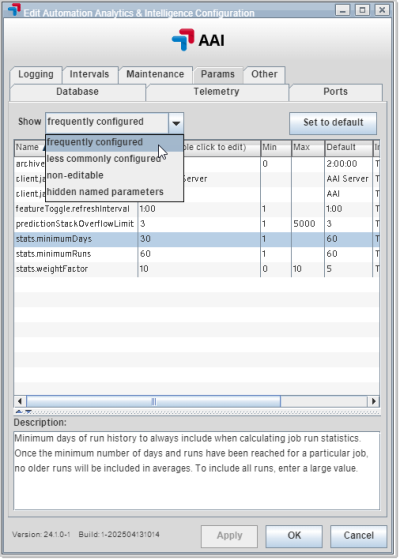Pick 'hidden named parameters' option
The image size is (400, 560).
pyautogui.click(x=114, y=192)
